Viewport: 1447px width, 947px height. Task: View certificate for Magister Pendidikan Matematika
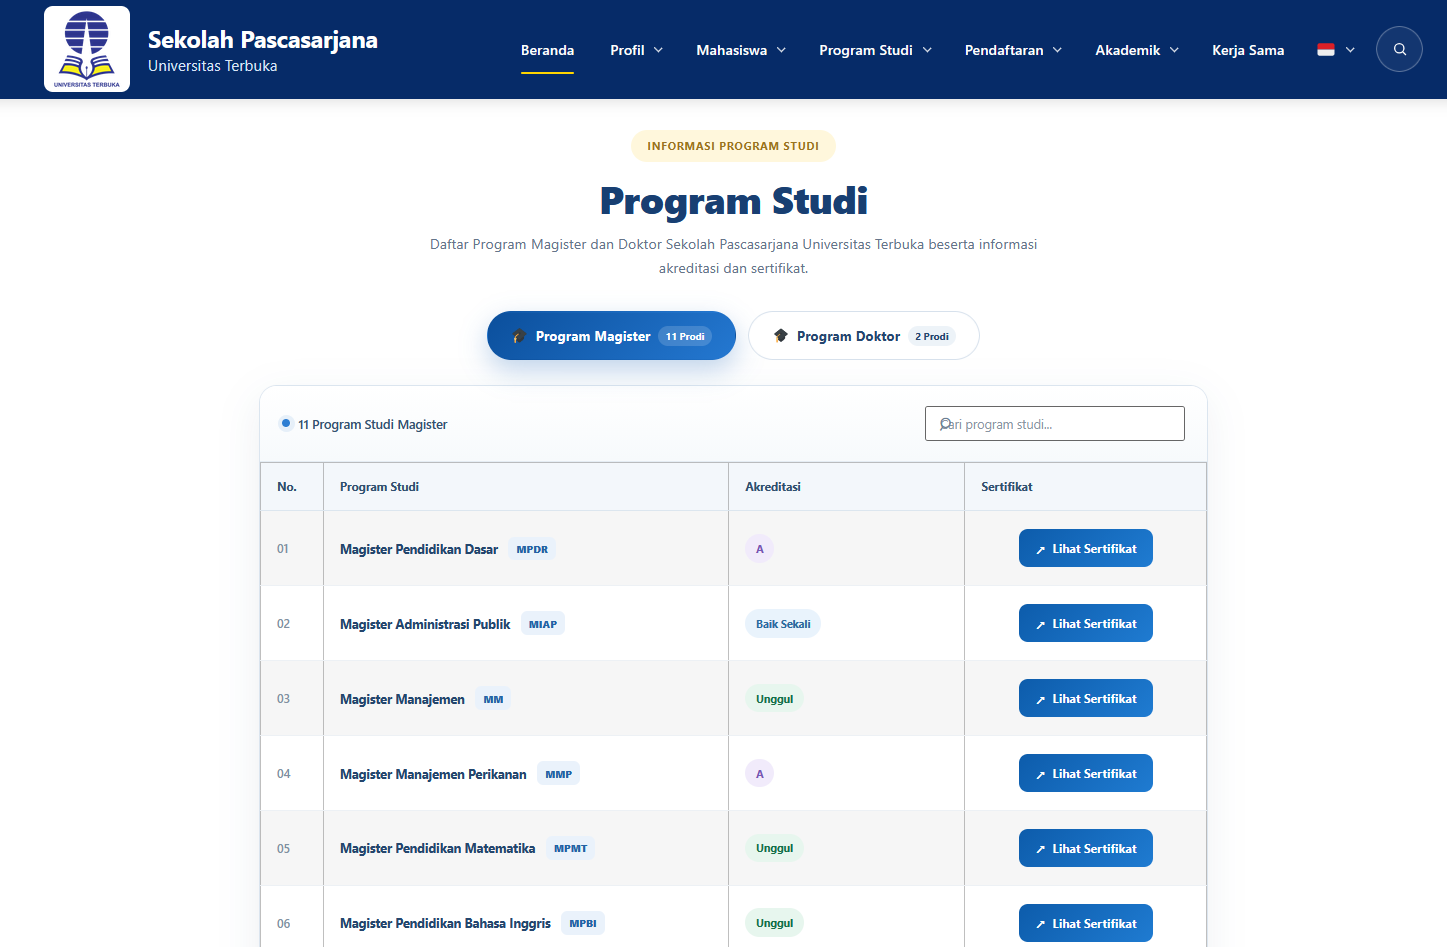click(1086, 848)
